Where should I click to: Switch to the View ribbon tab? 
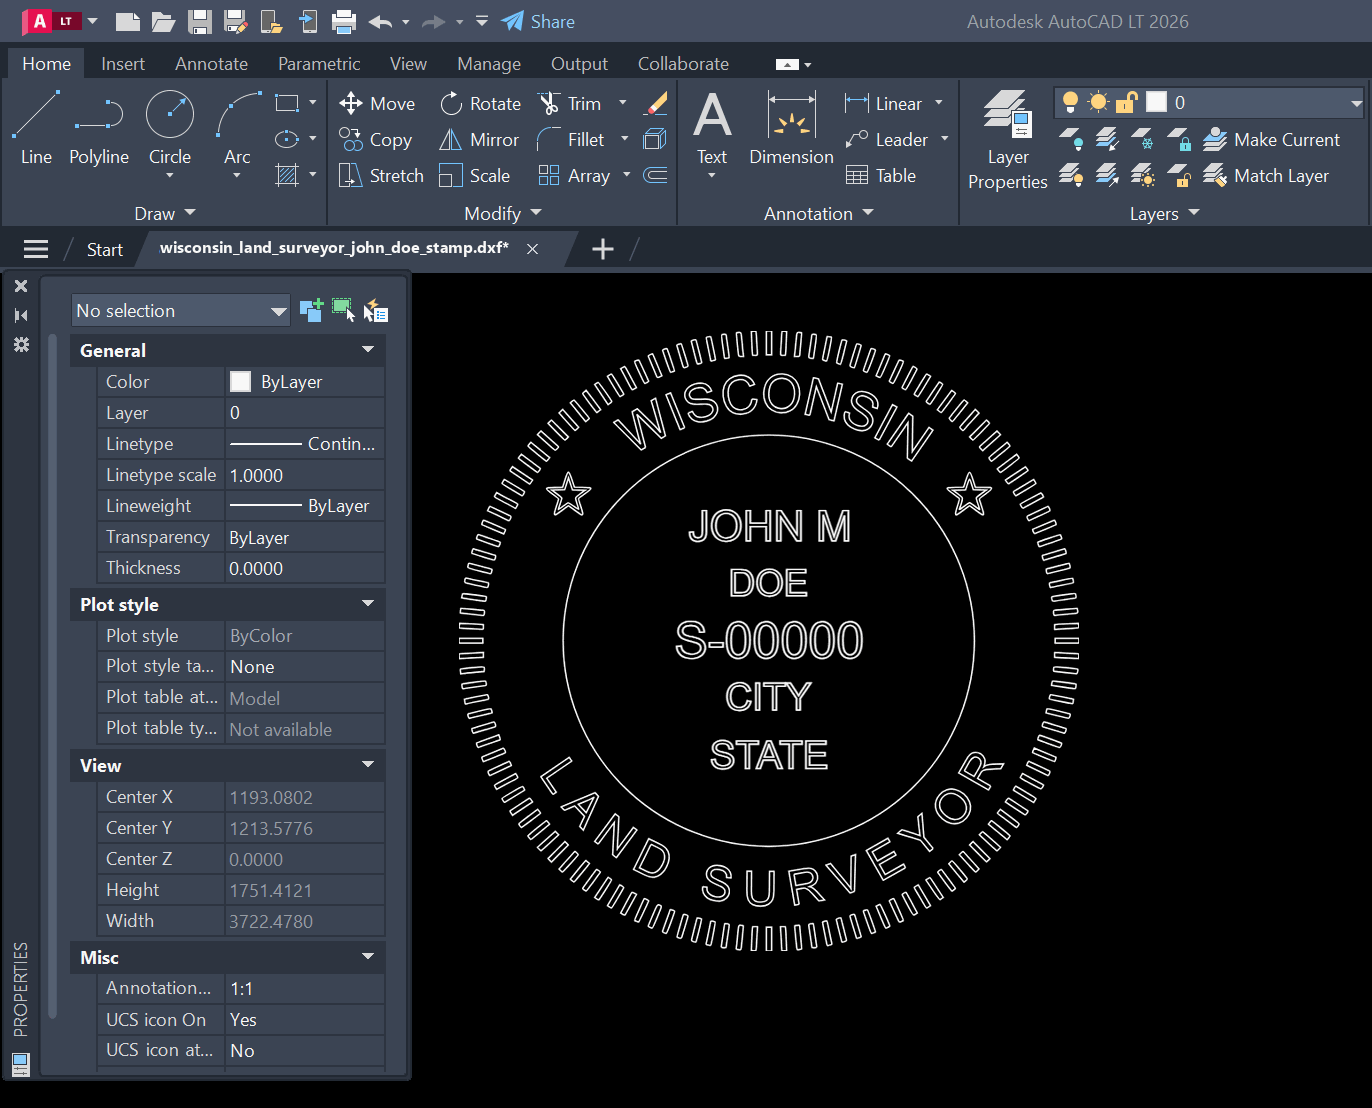click(408, 63)
